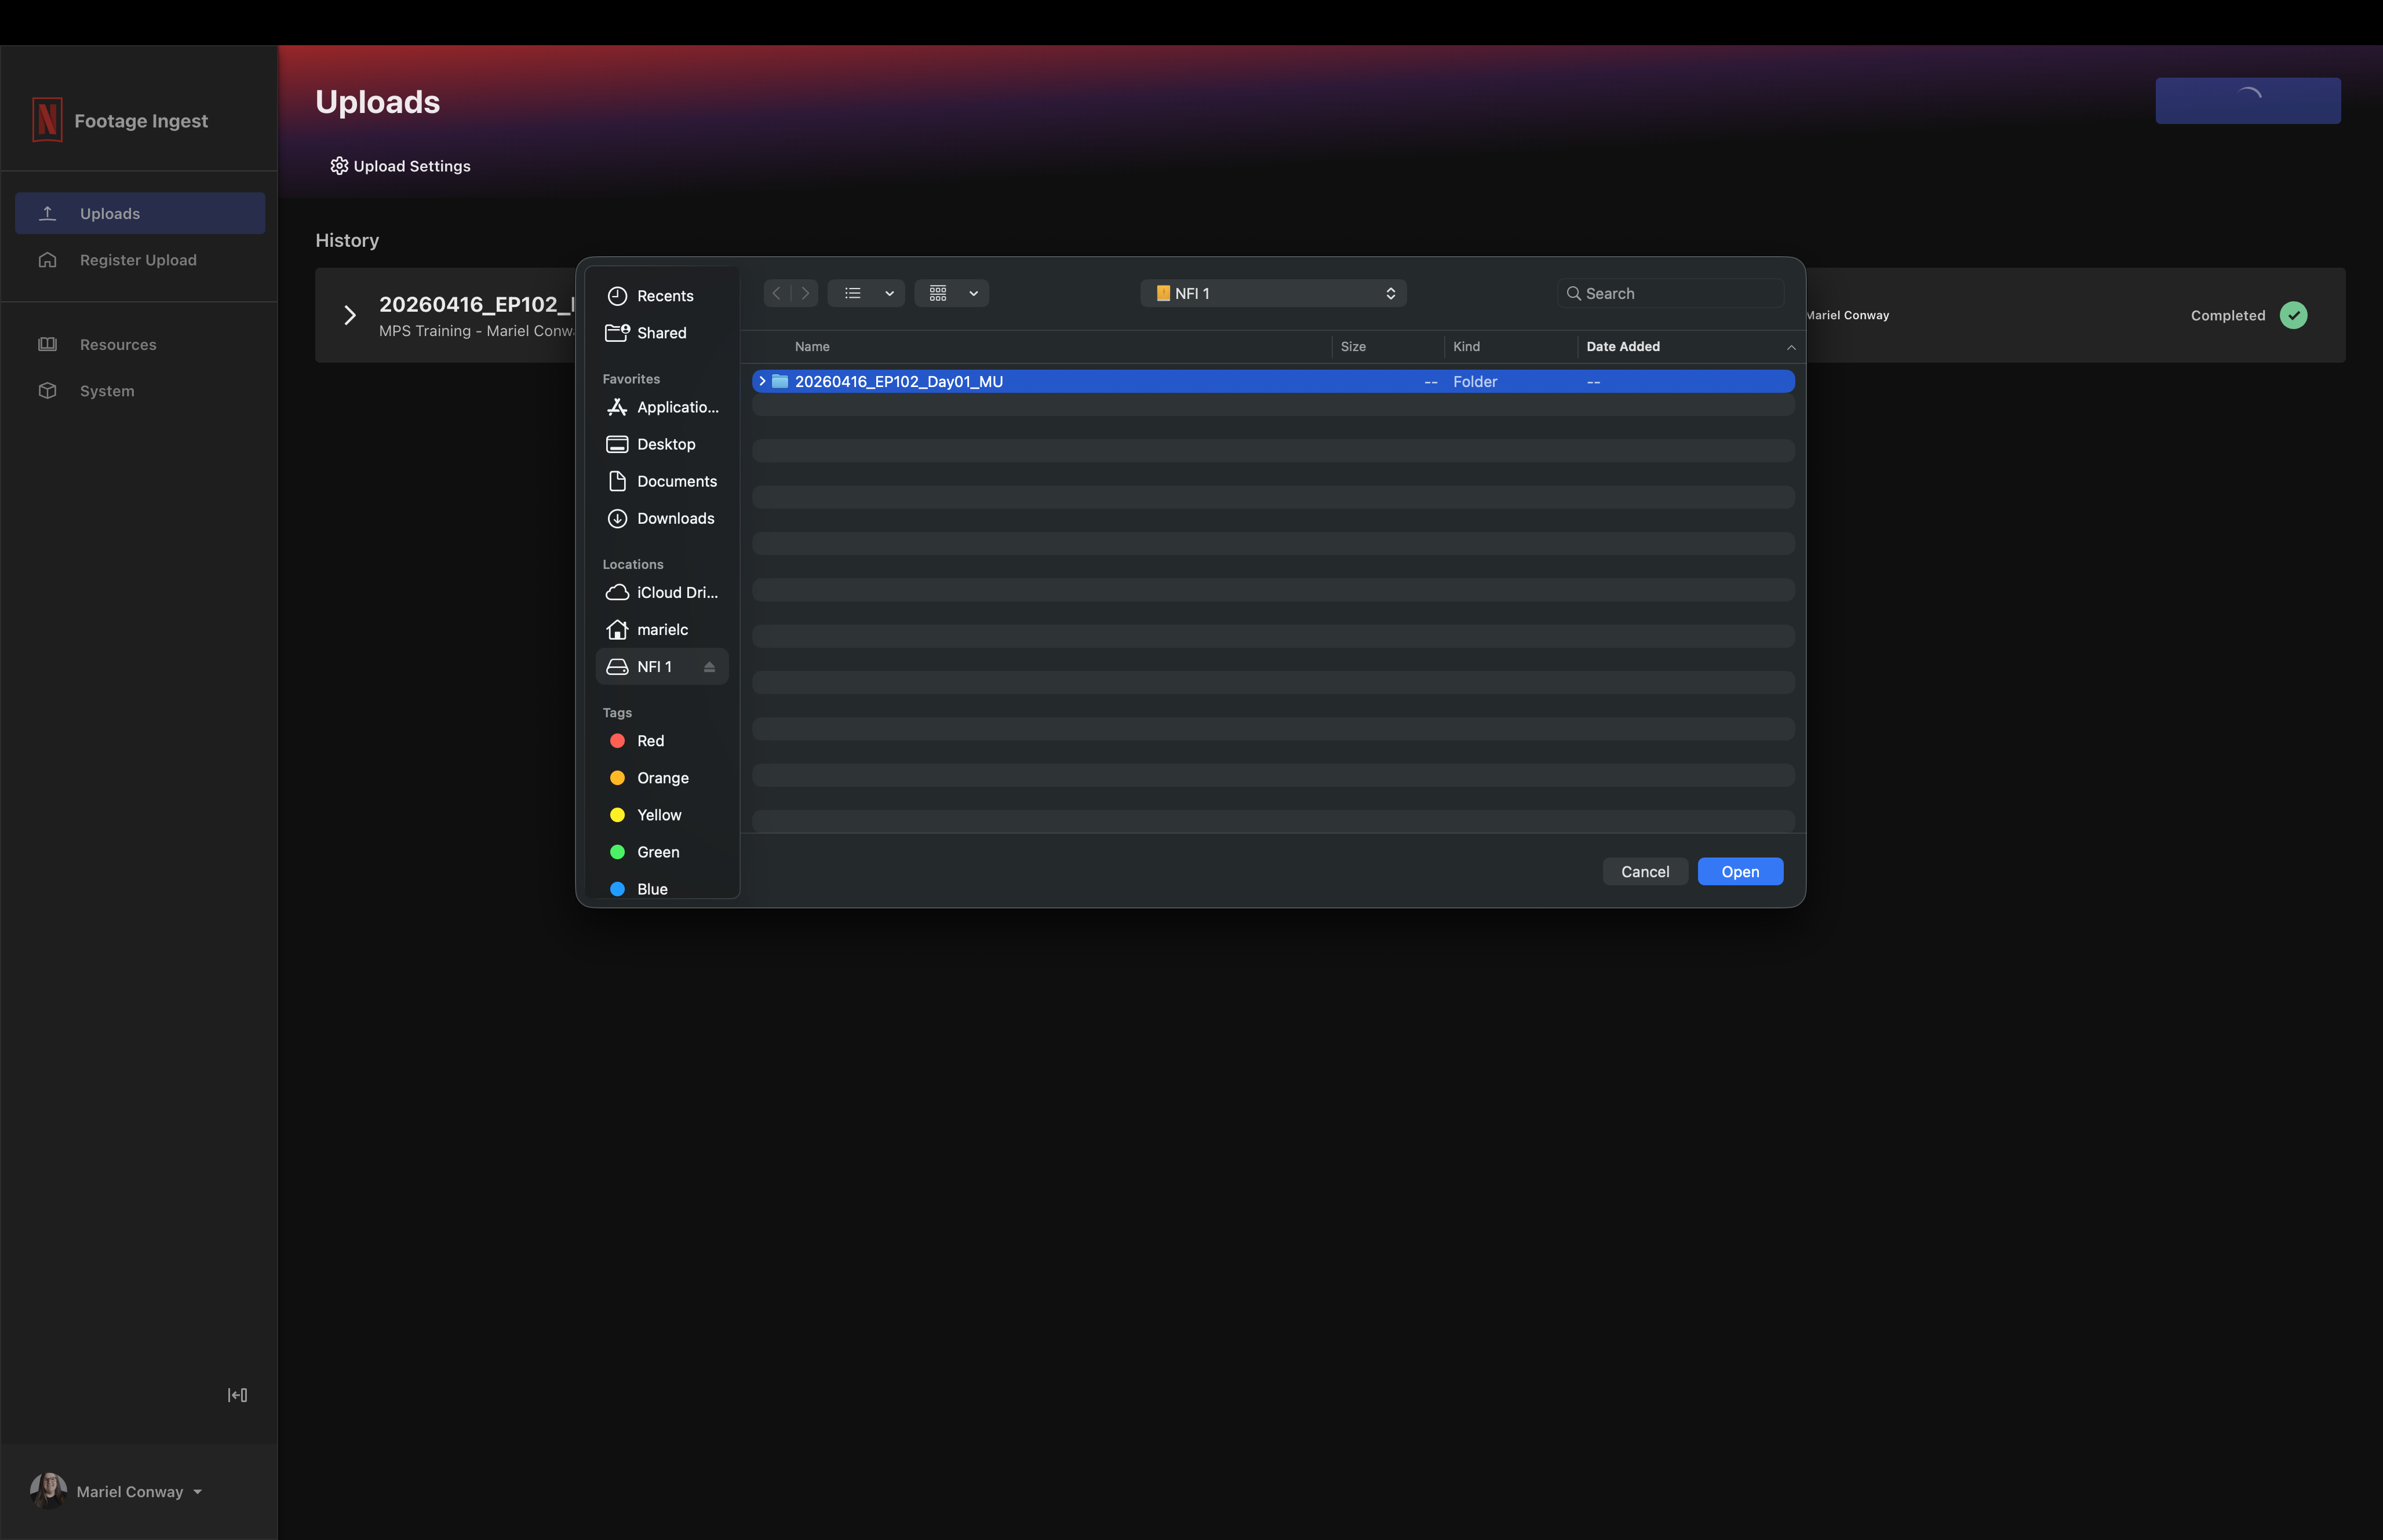Select the marielc home location
The width and height of the screenshot is (2383, 1540).
point(662,629)
